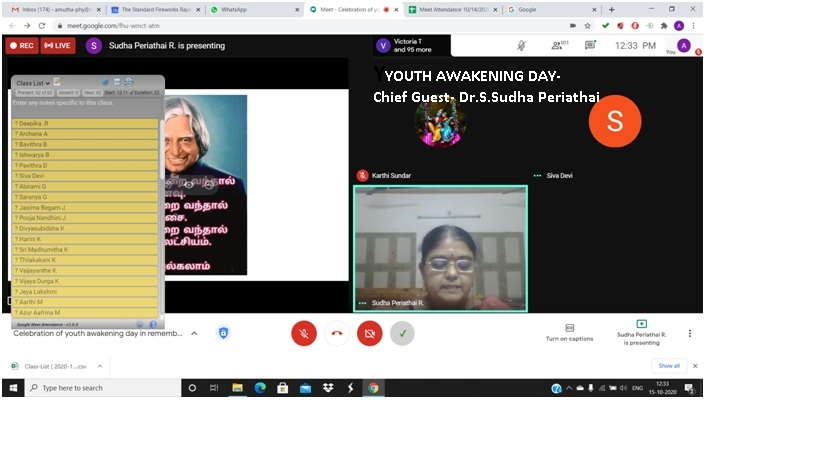The height and width of the screenshot is (460, 819).
Task: Switch to Google tab
Action: click(x=551, y=9)
